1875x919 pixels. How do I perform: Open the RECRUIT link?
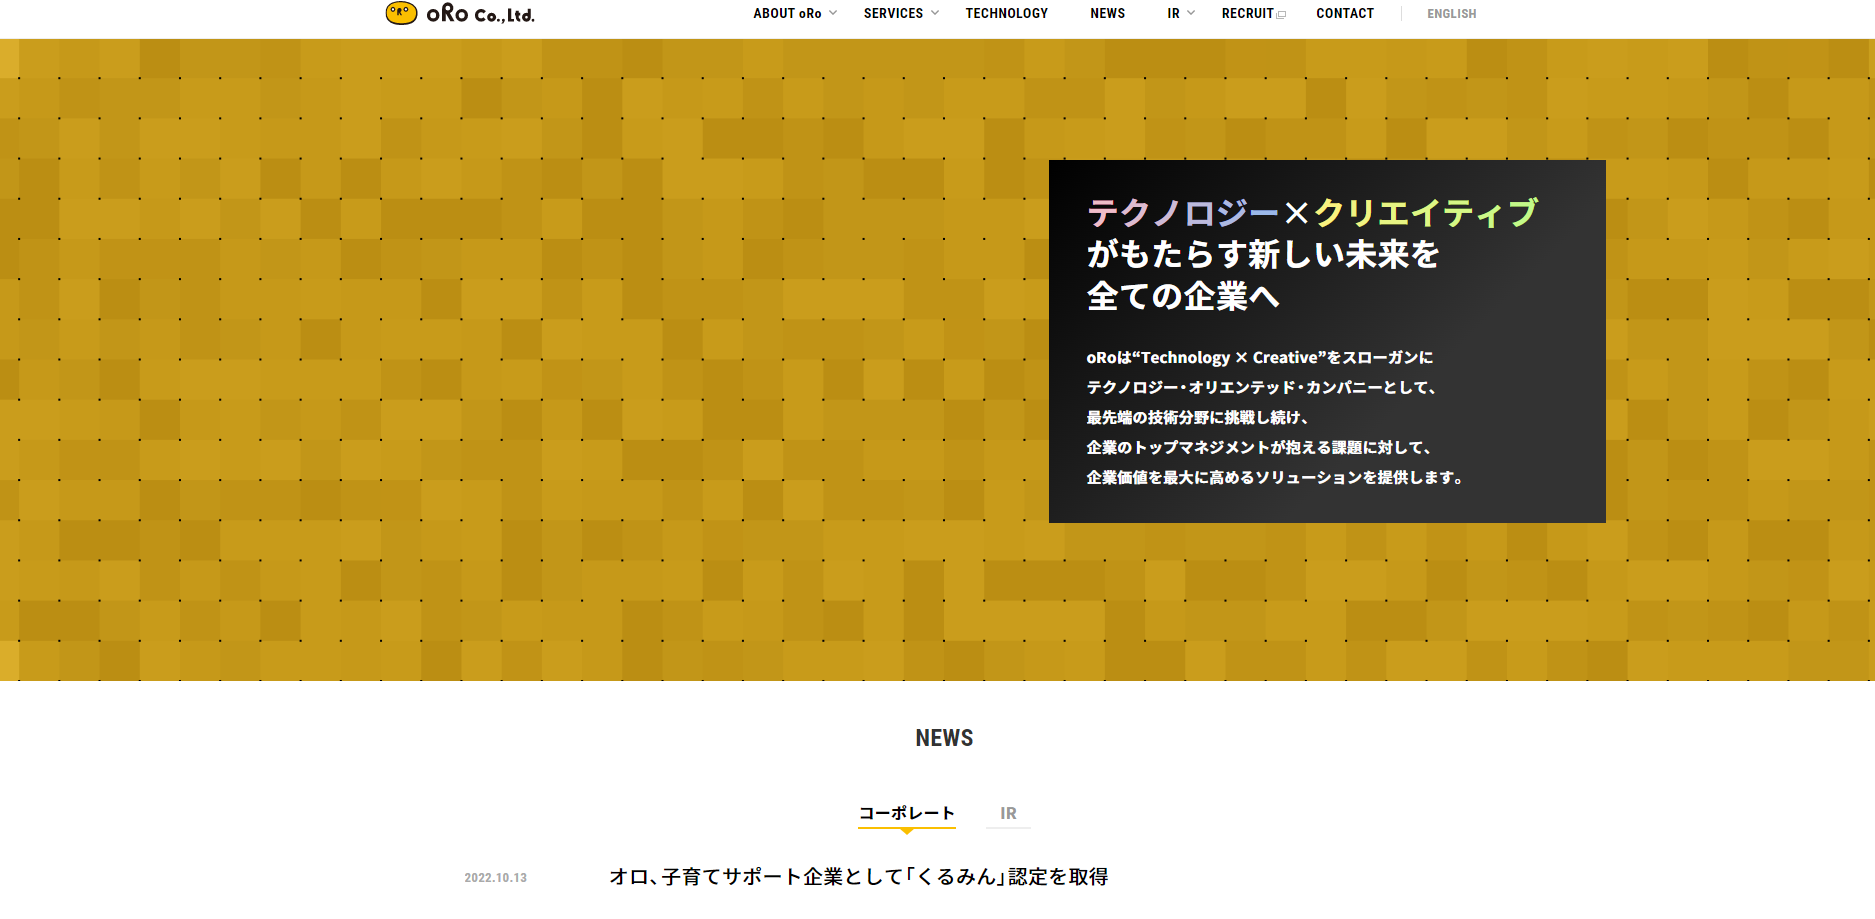(1247, 14)
